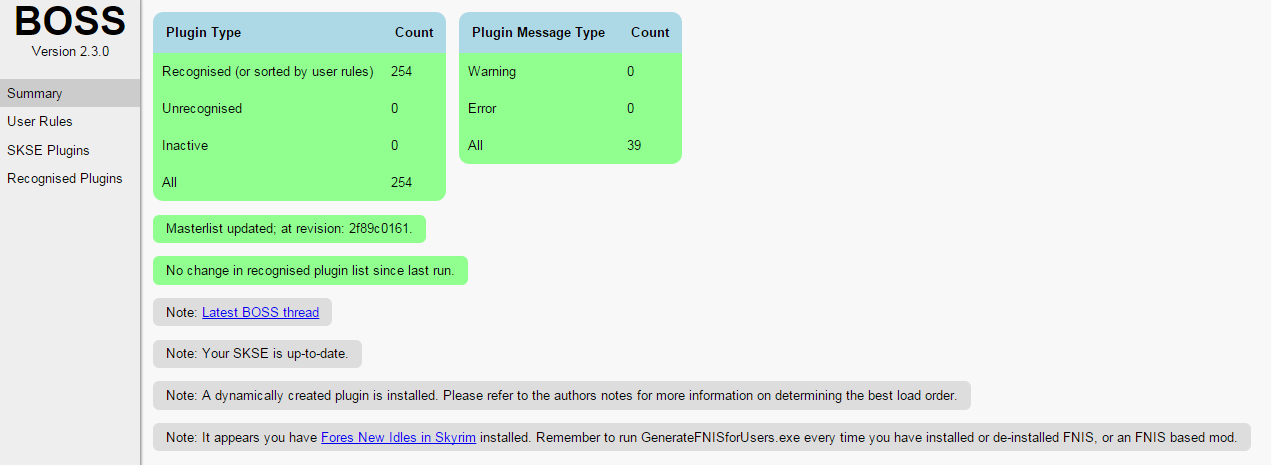Viewport: 1271px width, 465px height.
Task: Click the Error message type row
Action: (x=482, y=108)
